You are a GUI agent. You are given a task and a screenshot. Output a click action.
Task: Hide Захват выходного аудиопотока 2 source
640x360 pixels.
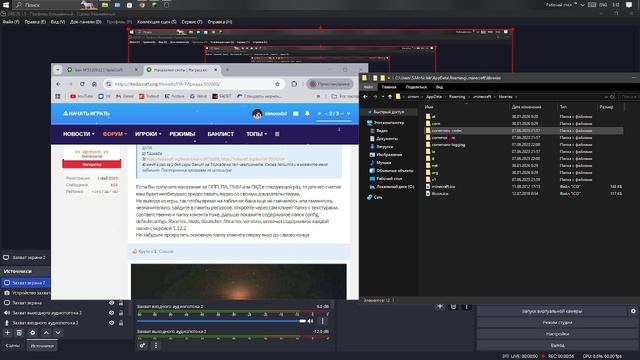point(111,313)
